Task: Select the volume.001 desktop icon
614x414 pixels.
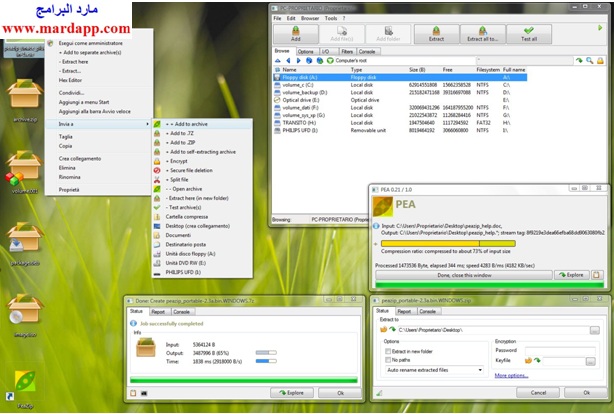Action: [25, 172]
